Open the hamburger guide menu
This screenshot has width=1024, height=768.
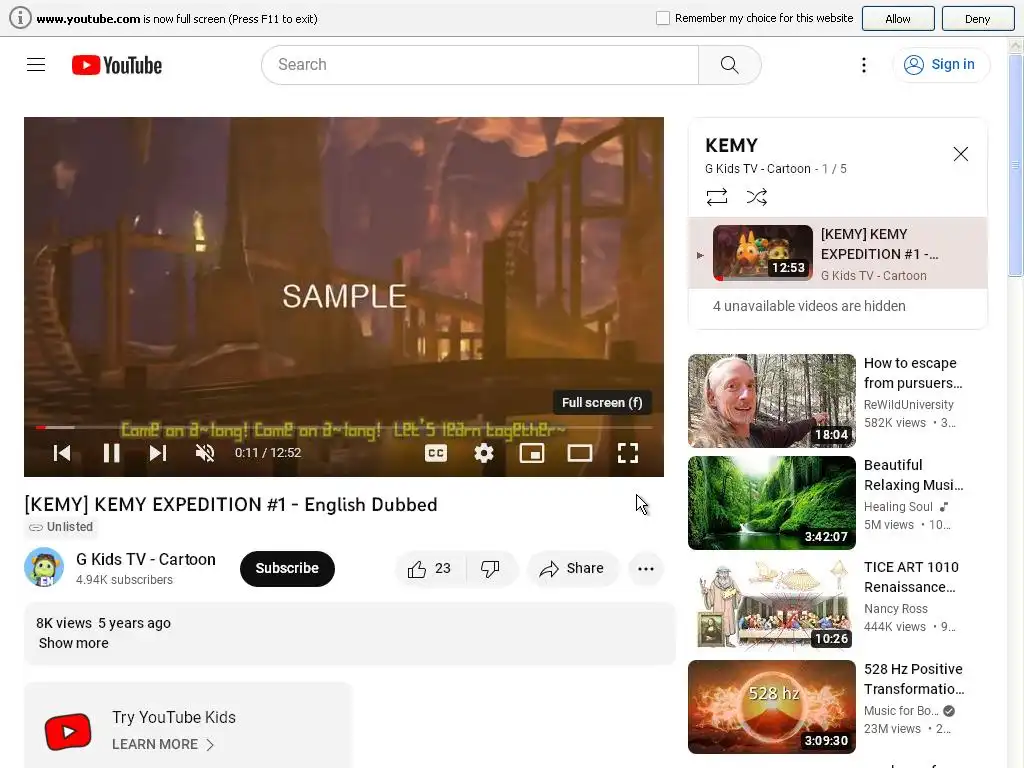(36, 65)
